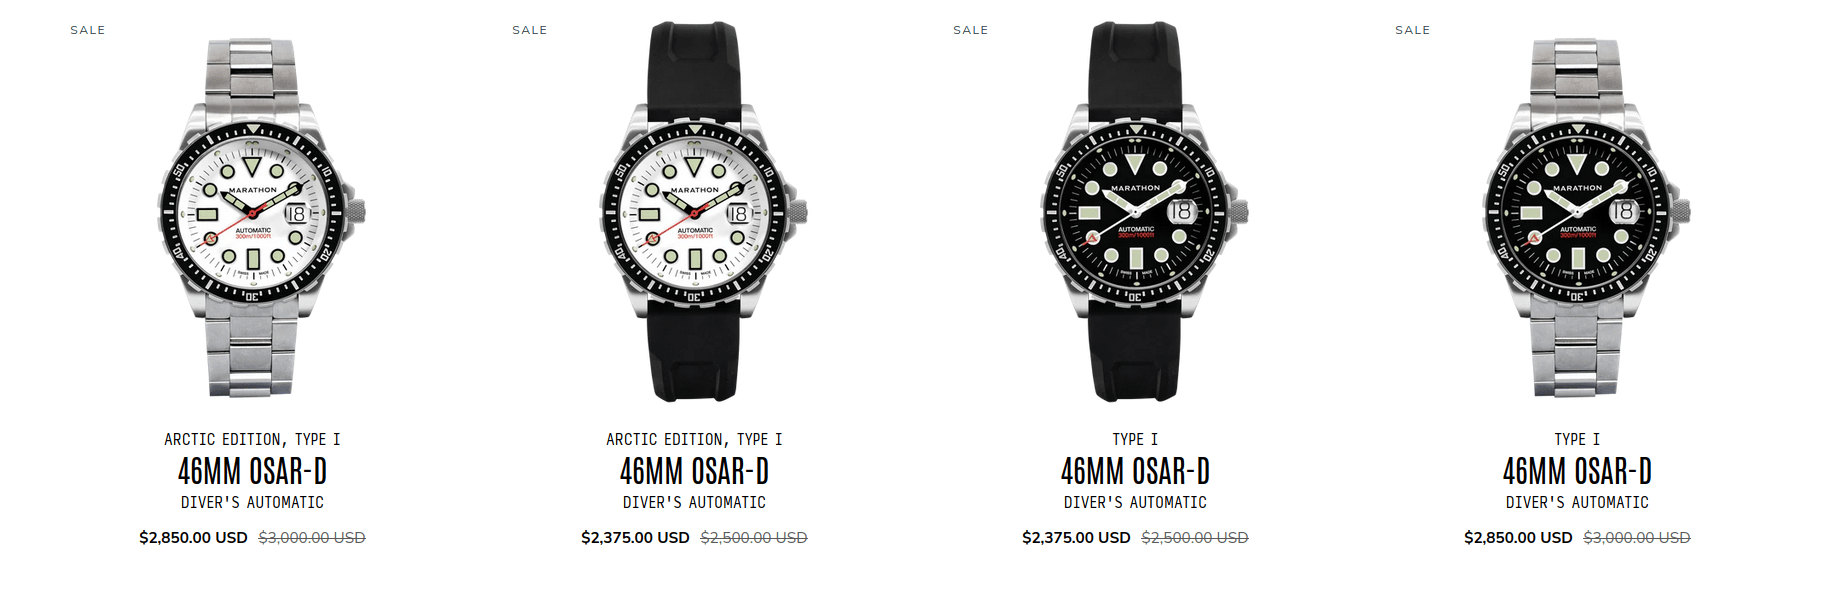Click the SALE badge above the black-dial steel bracelet watch
The width and height of the screenshot is (1823, 604).
pyautogui.click(x=1413, y=30)
